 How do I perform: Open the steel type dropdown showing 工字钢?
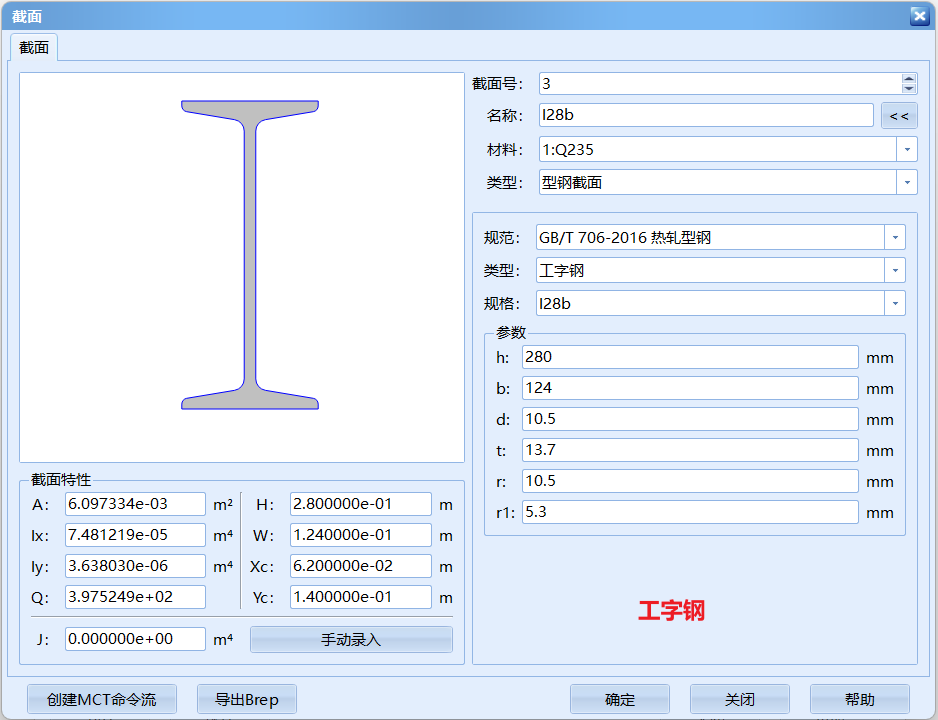pyautogui.click(x=895, y=269)
